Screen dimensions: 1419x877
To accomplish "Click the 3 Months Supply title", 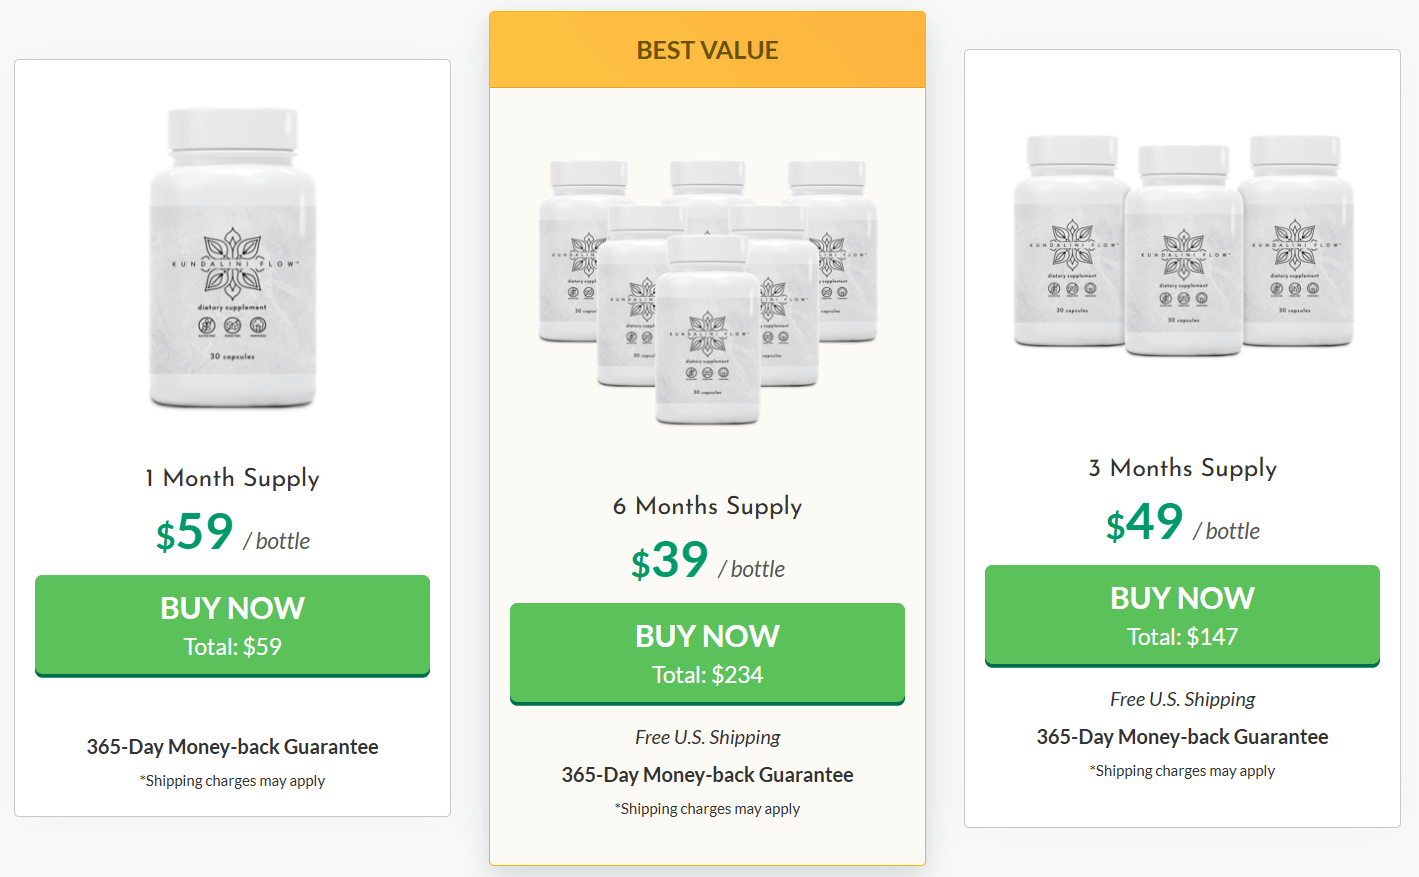I will pyautogui.click(x=1182, y=468).
